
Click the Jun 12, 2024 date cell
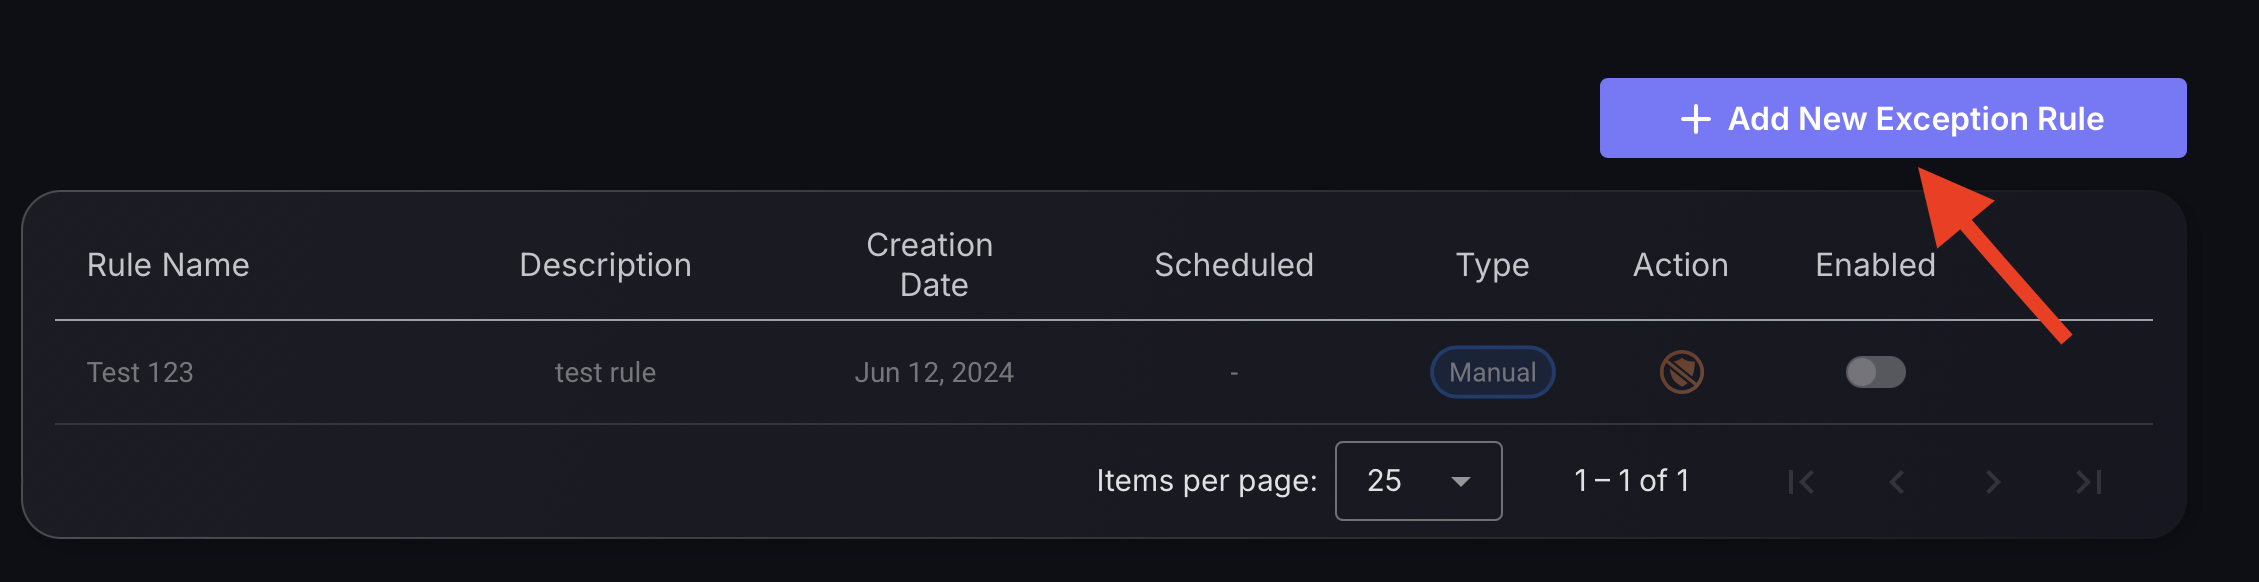coord(934,372)
